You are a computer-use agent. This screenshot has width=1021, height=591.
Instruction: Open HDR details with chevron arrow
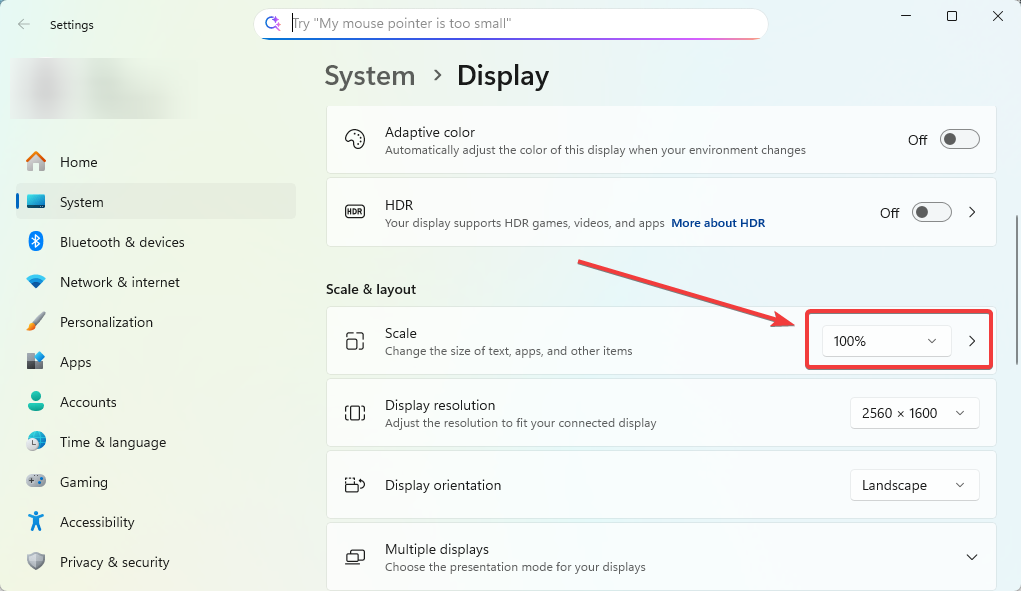[972, 213]
